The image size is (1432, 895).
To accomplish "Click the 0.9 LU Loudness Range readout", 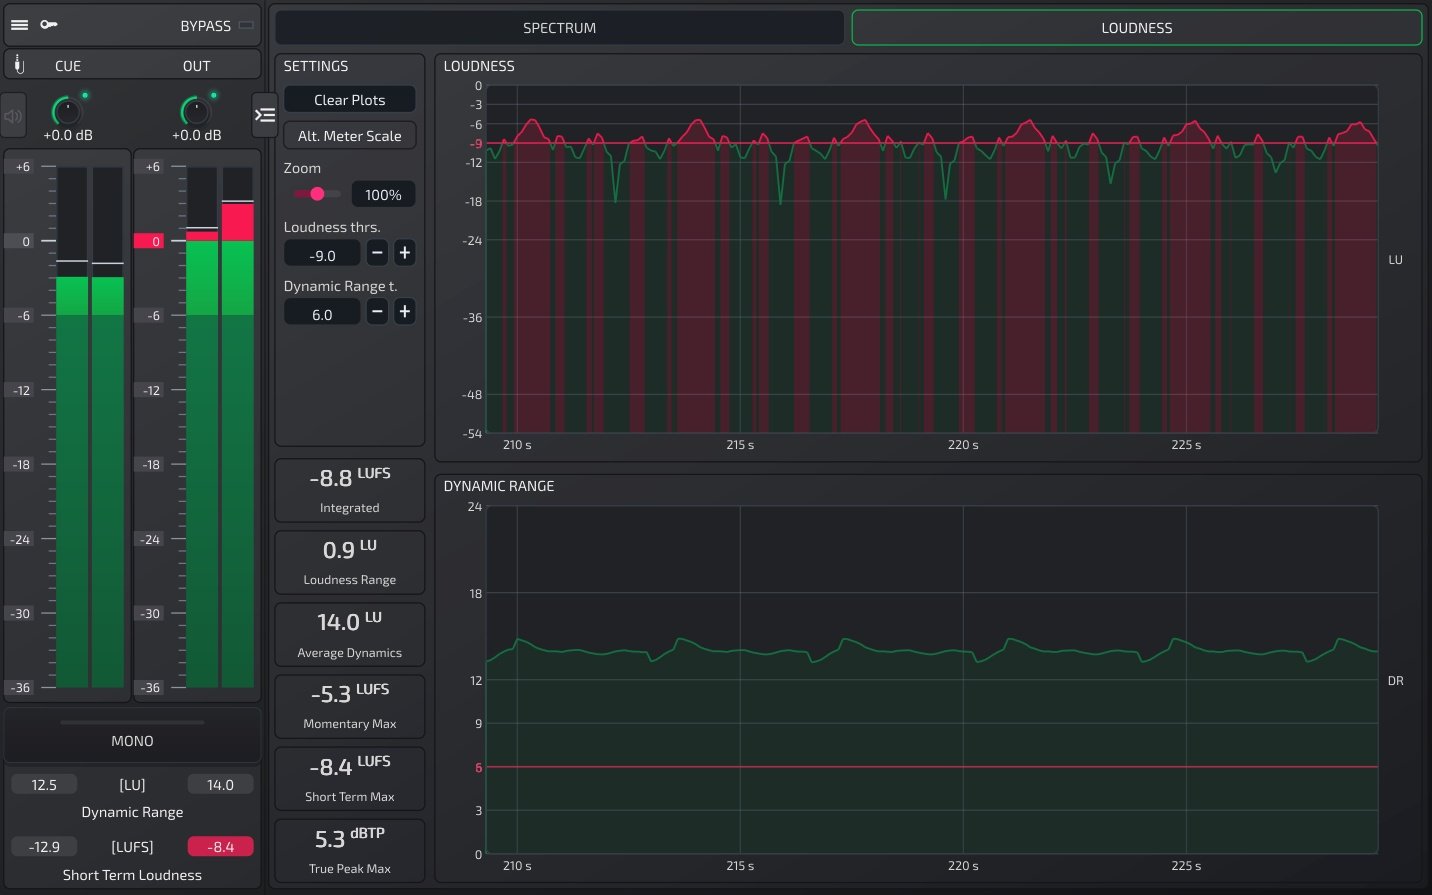I will pos(350,562).
